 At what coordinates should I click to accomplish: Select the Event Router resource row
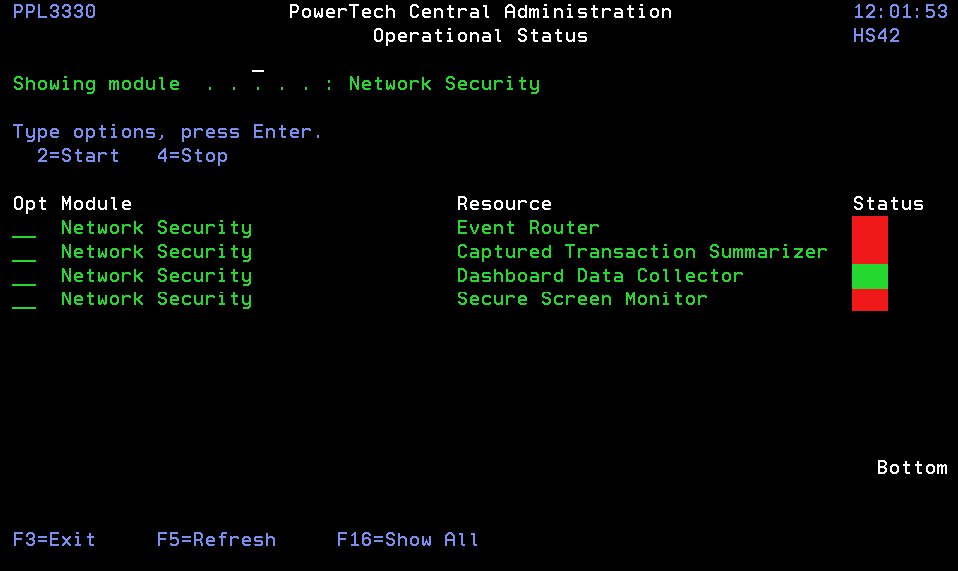(528, 228)
